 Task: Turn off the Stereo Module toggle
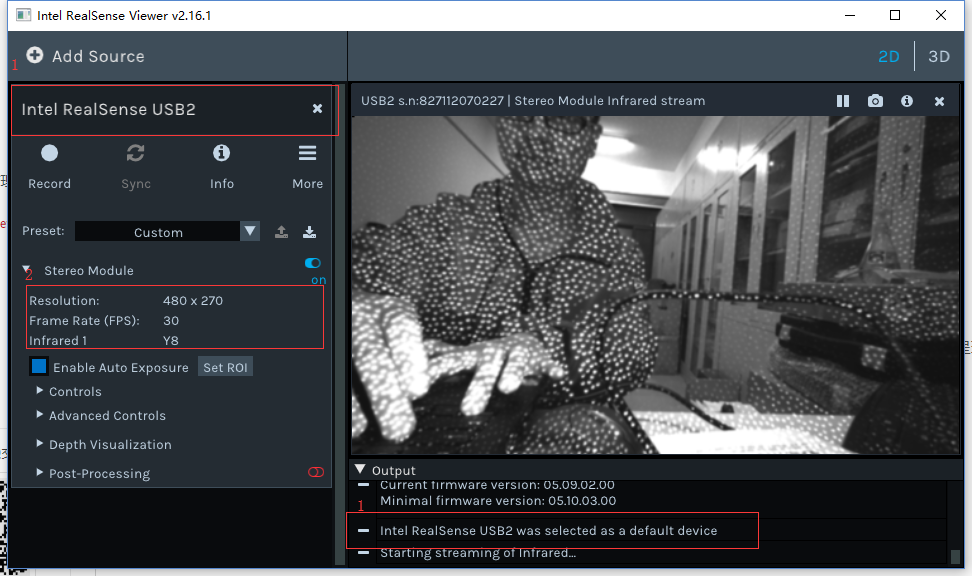point(312,263)
